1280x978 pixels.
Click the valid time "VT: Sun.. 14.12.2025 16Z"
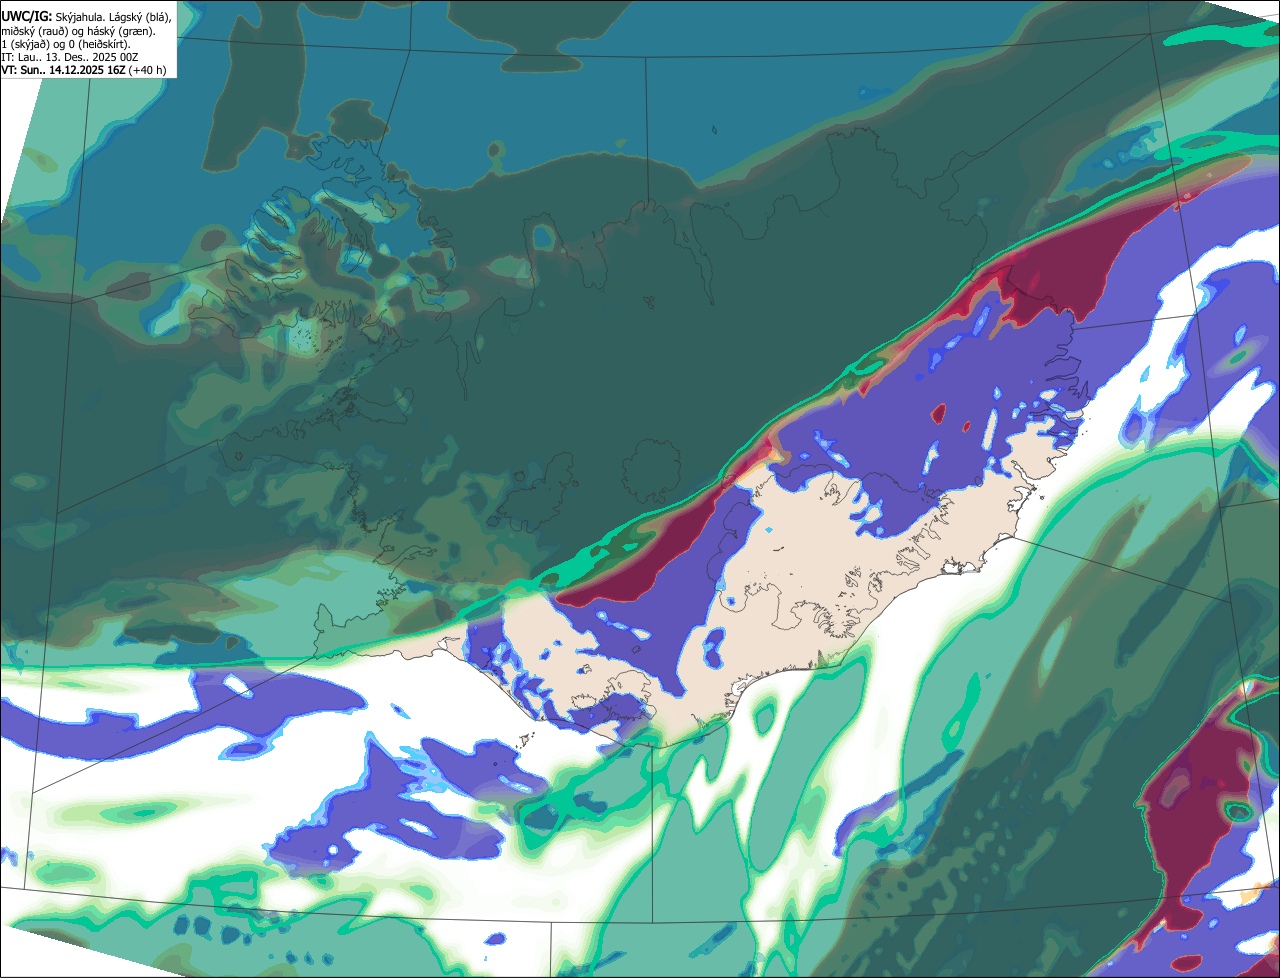tap(63, 70)
